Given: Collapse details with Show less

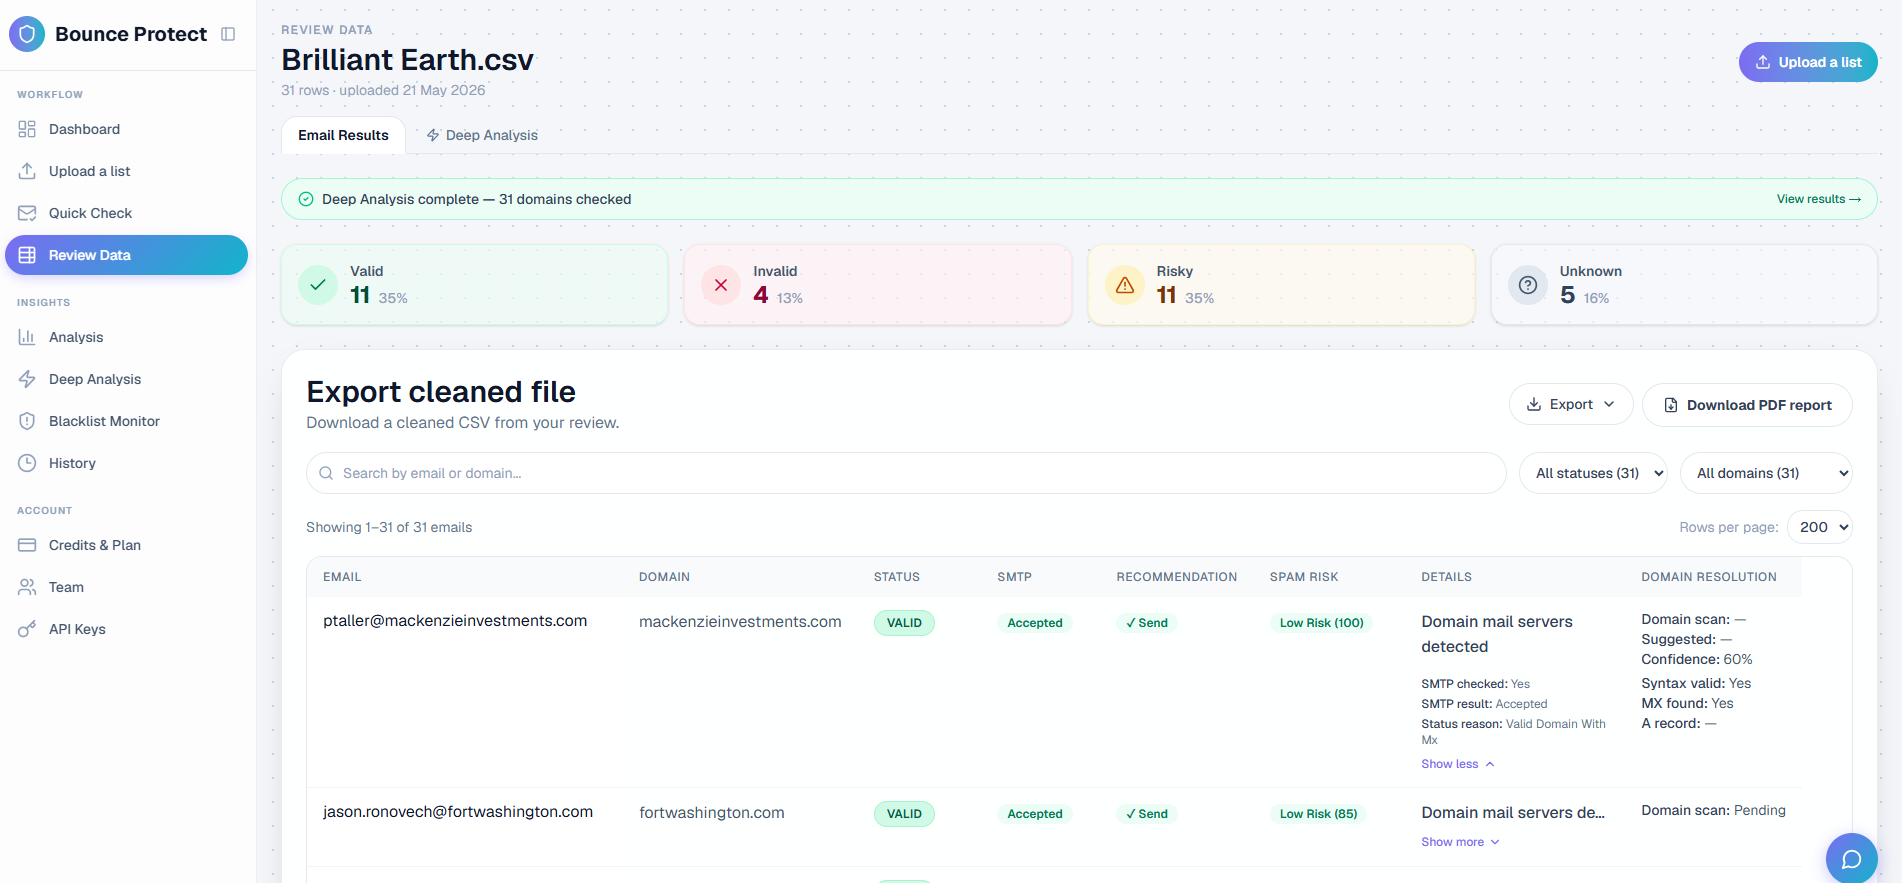Looking at the screenshot, I should (x=1458, y=764).
